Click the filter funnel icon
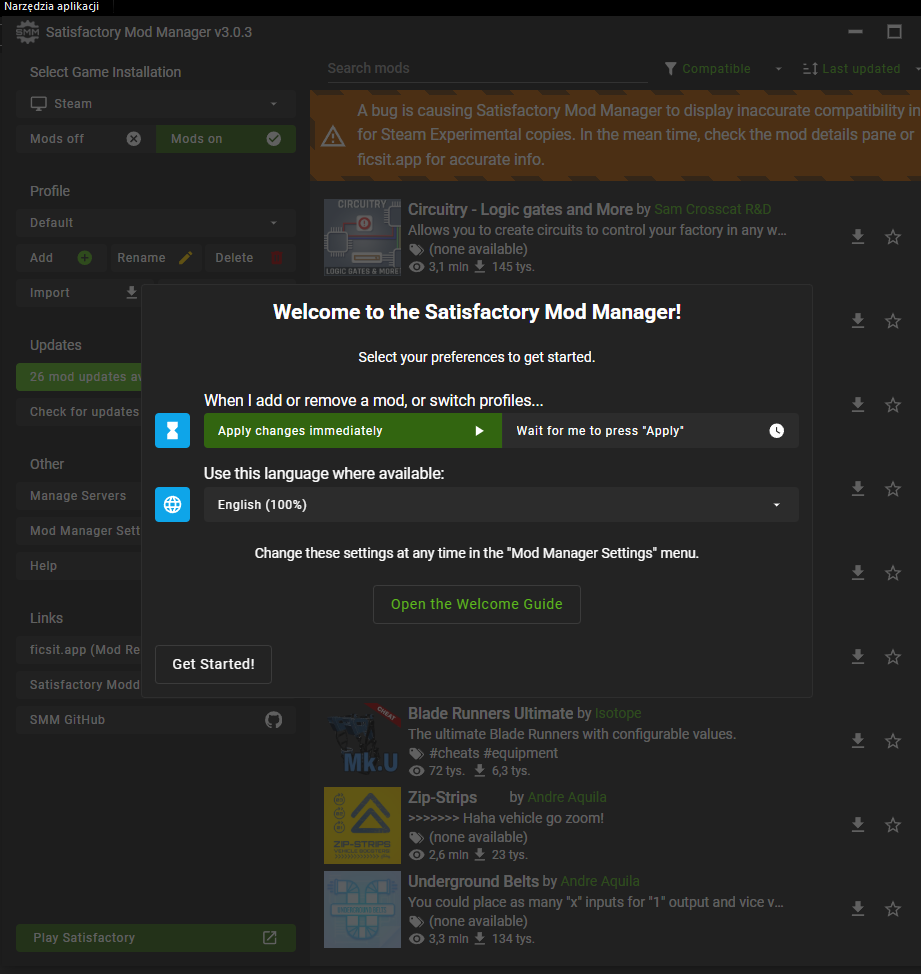 [670, 68]
